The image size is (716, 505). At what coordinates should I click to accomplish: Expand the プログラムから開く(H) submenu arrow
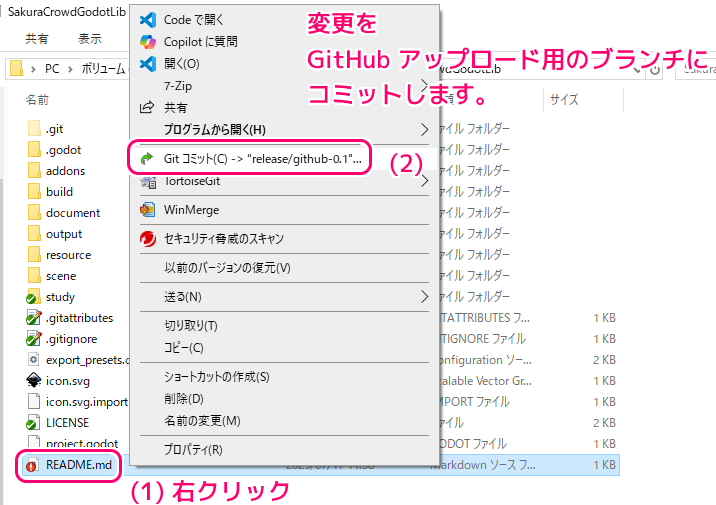[424, 129]
